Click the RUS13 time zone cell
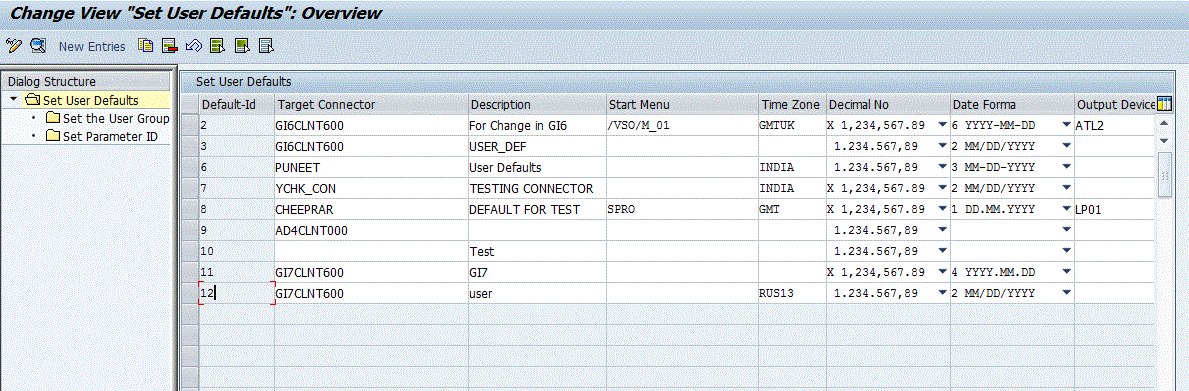The height and width of the screenshot is (391, 1189). [792, 292]
